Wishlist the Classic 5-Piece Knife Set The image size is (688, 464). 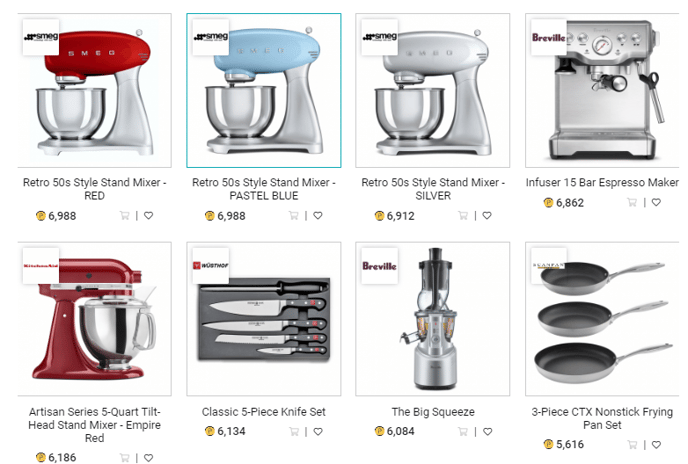click(318, 432)
